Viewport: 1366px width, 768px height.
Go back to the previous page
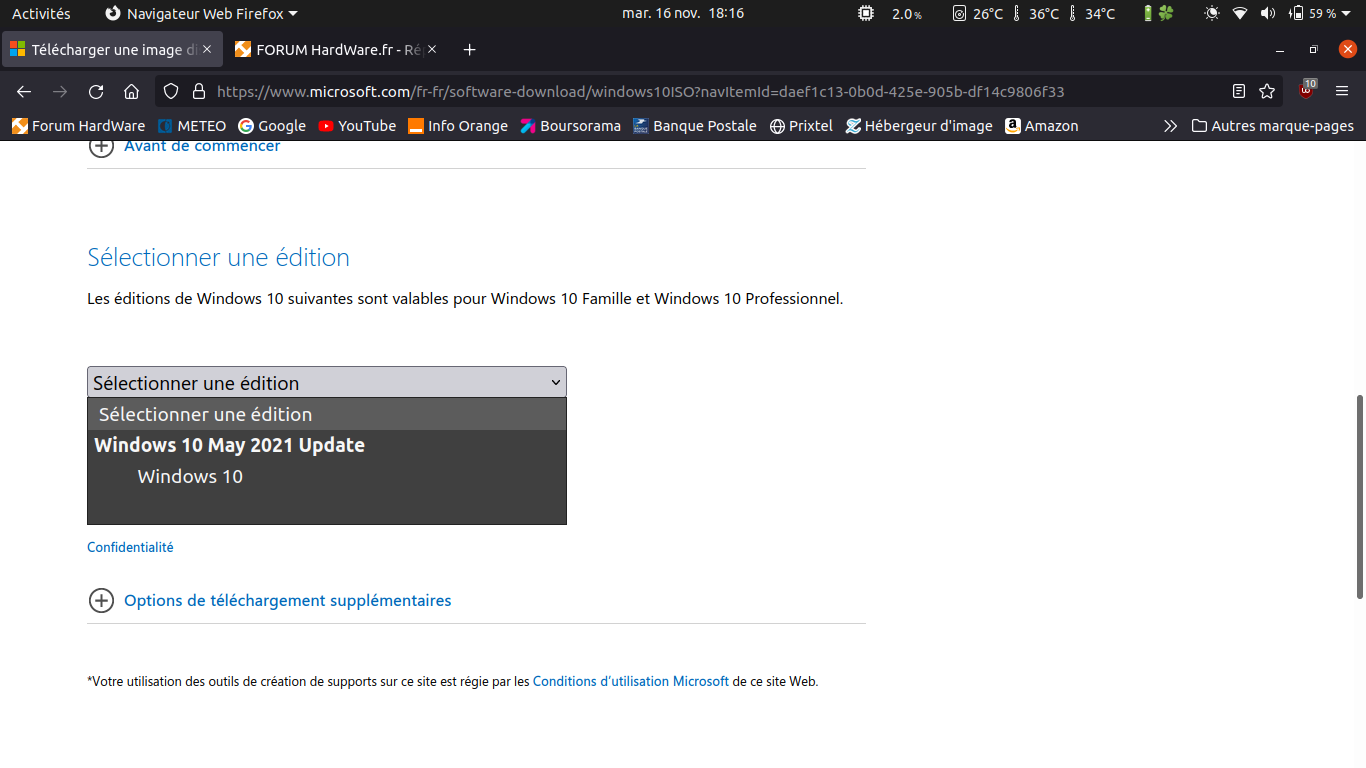(24, 92)
